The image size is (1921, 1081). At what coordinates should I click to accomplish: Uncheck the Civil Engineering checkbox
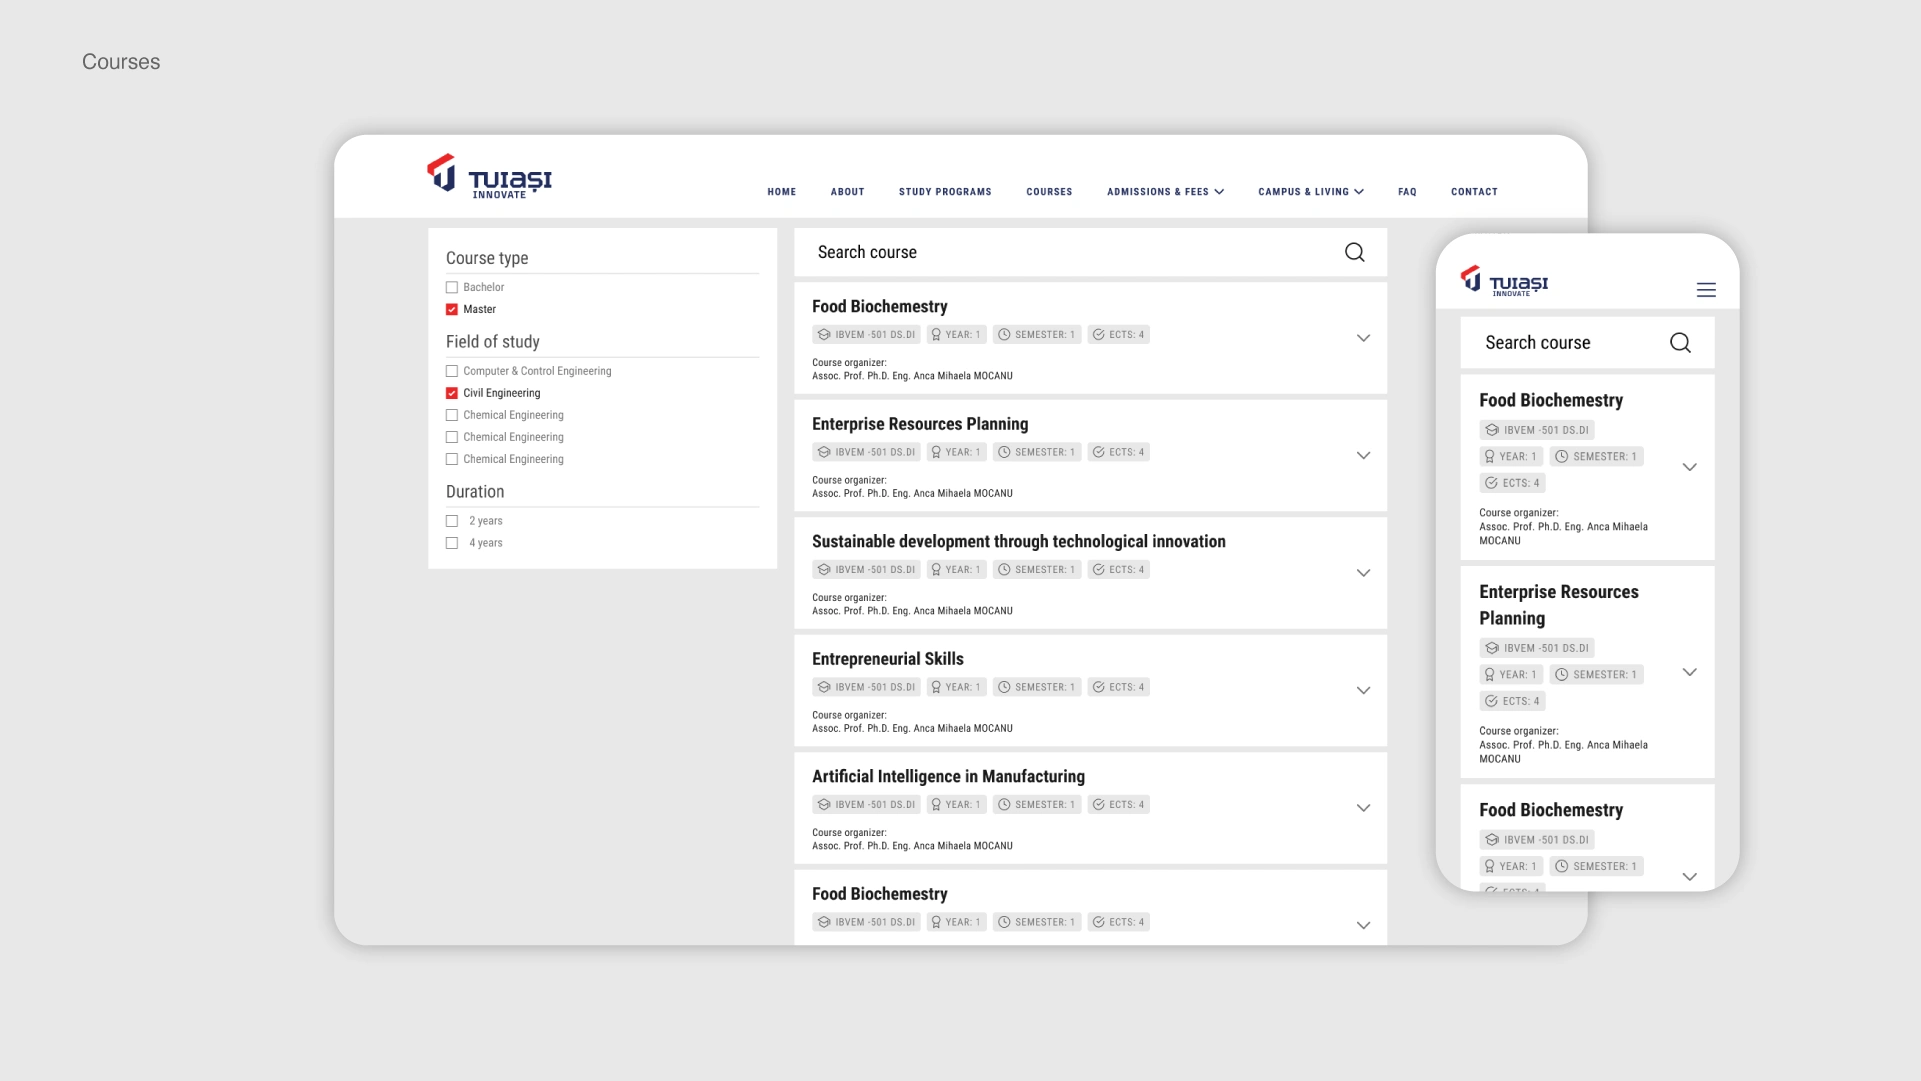(x=452, y=393)
